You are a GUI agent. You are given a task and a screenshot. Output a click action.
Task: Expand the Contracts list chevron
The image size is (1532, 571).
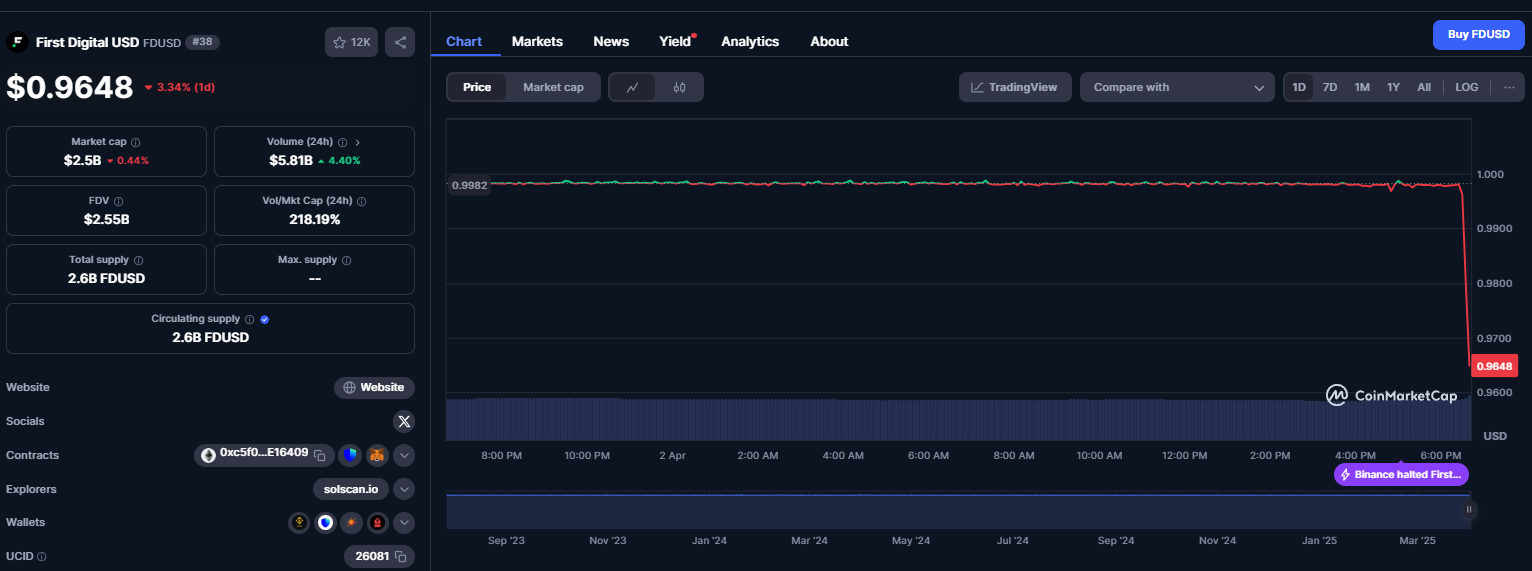404,455
